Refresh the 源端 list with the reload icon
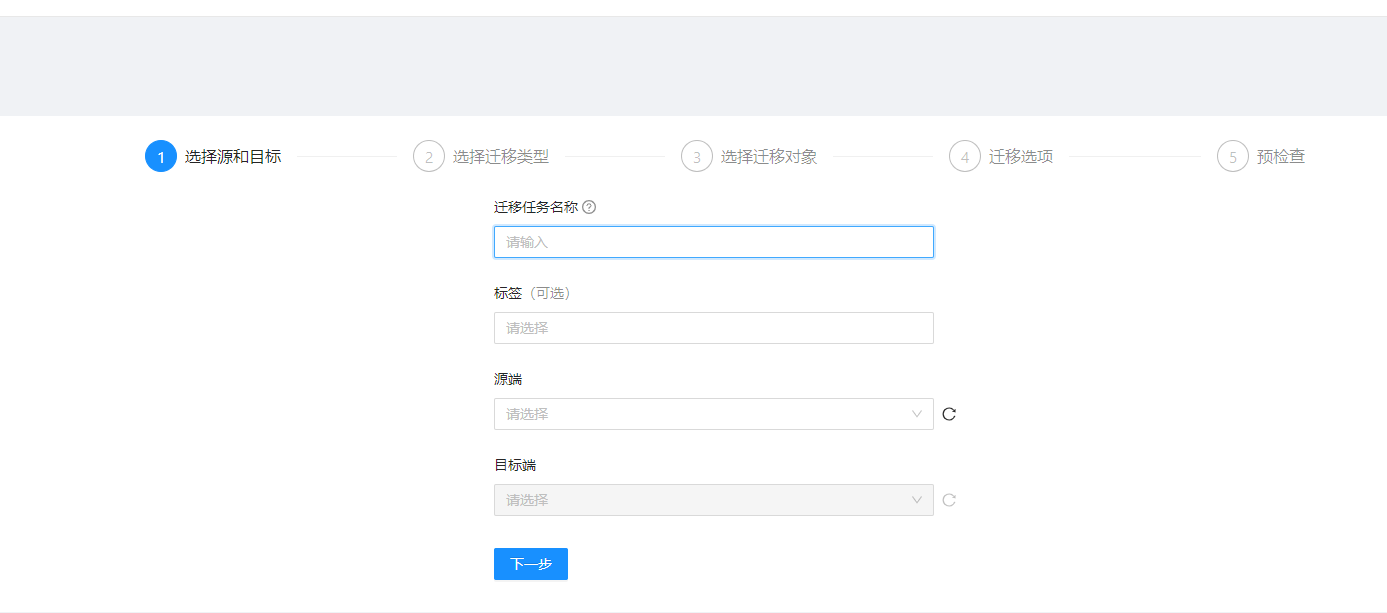Screen dimensions: 1387x613 tap(949, 414)
